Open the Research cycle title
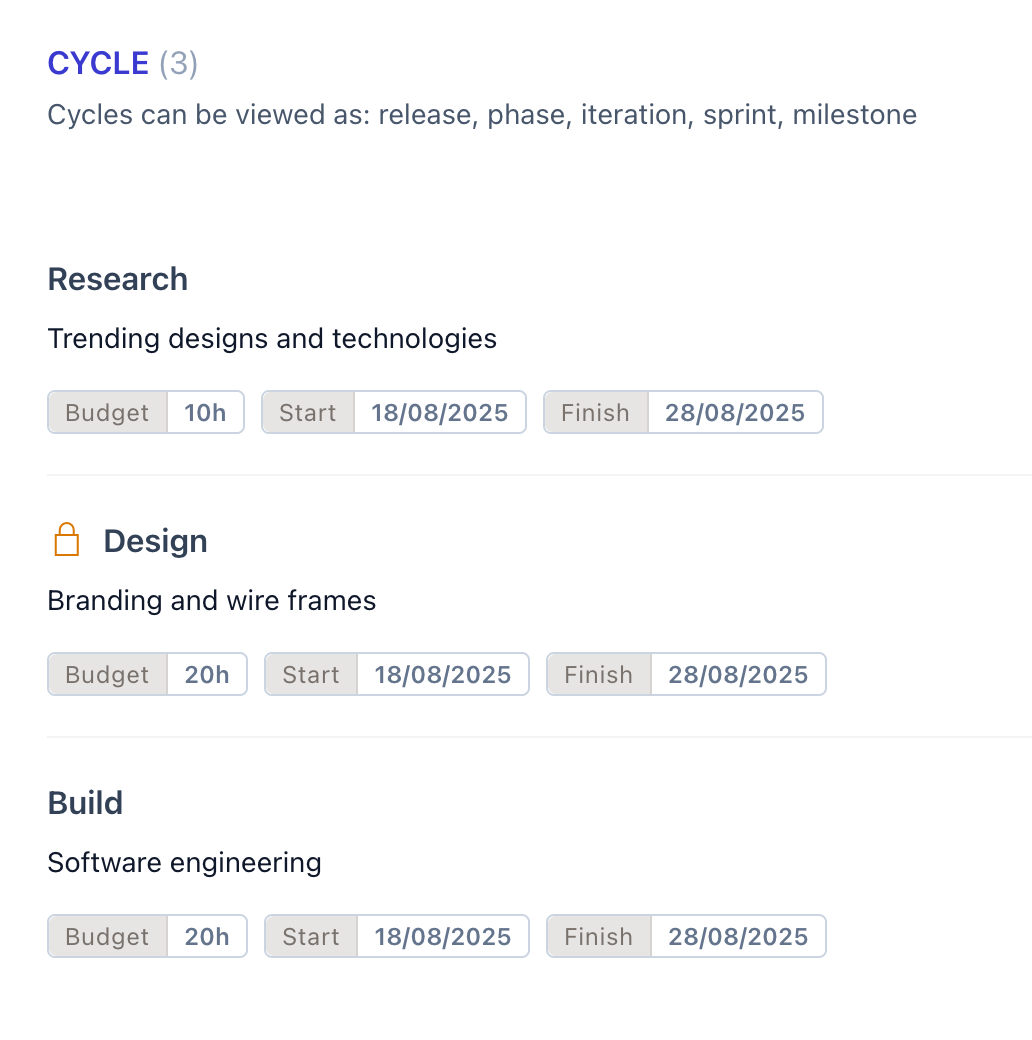 tap(118, 279)
